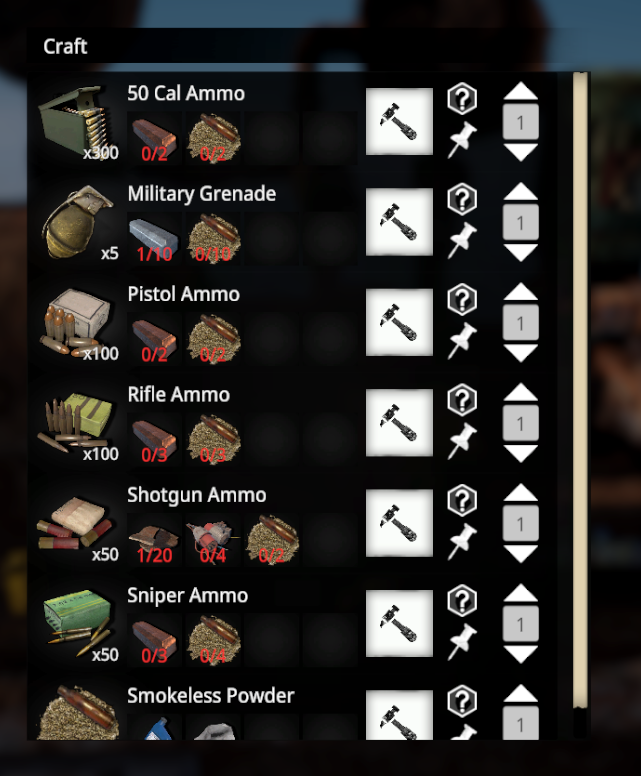
Task: Pin the Sniper Ammo recipe
Action: pos(462,641)
